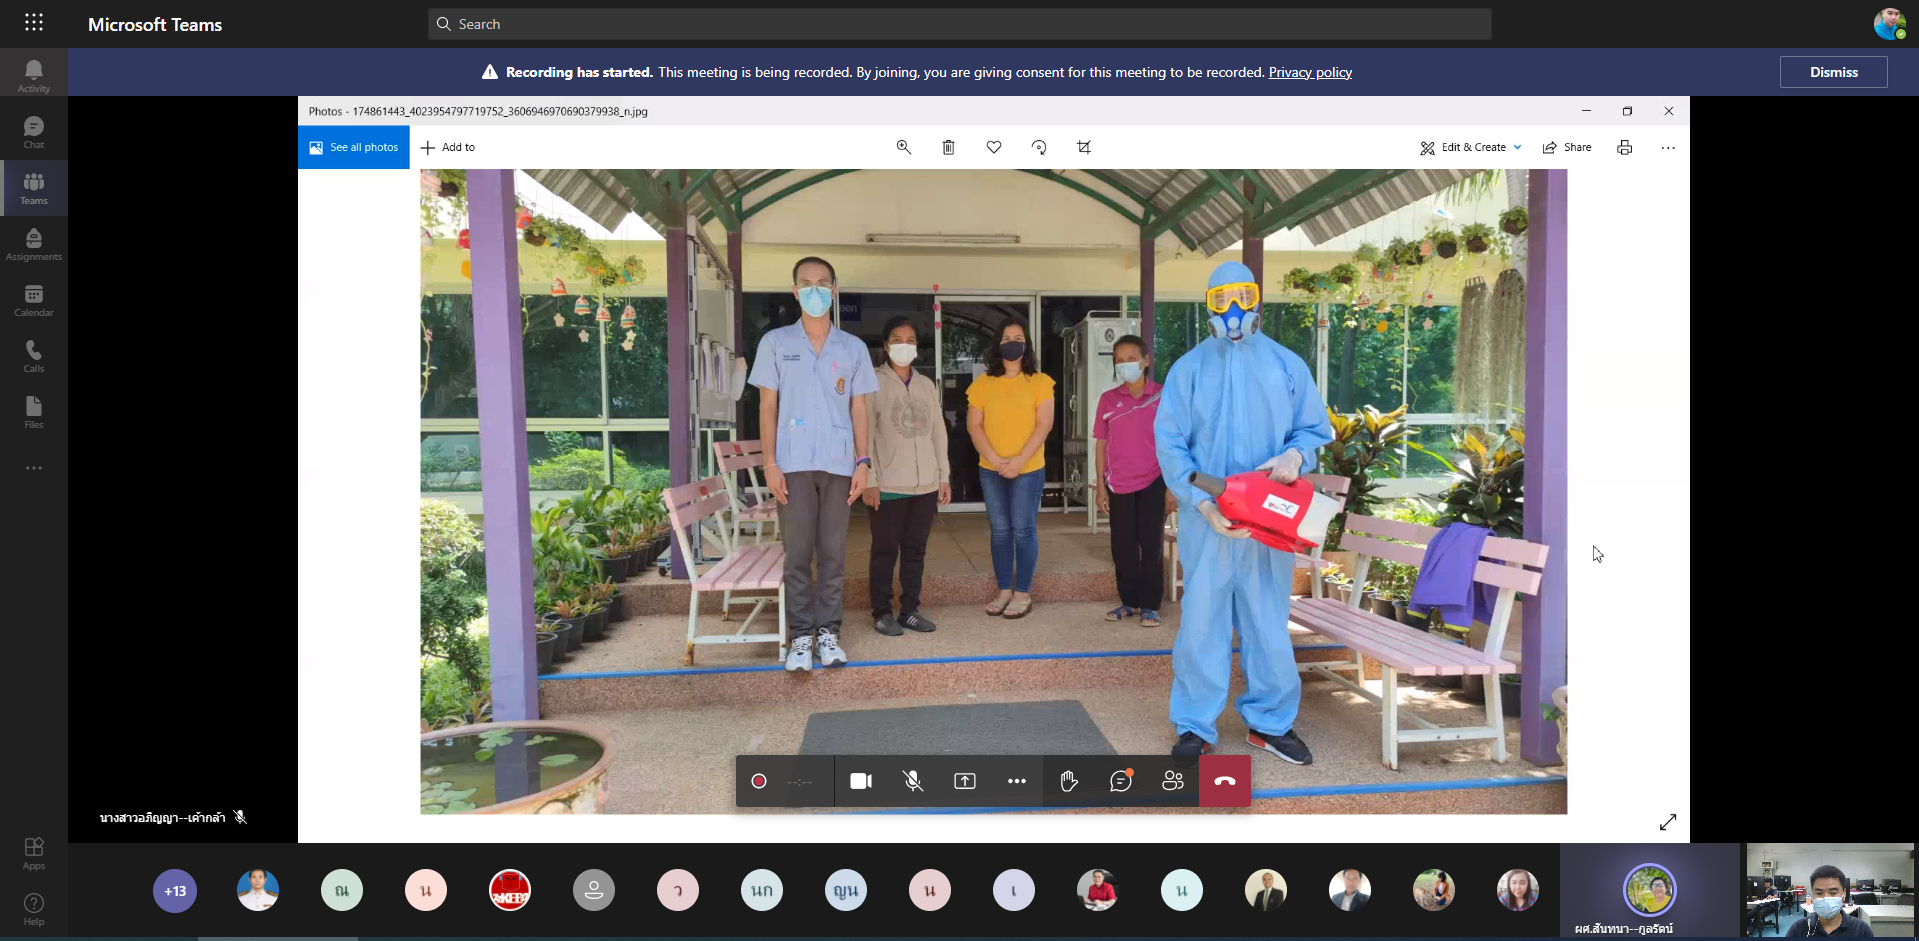Raise your hand in the meeting
The height and width of the screenshot is (941, 1919).
1069,781
